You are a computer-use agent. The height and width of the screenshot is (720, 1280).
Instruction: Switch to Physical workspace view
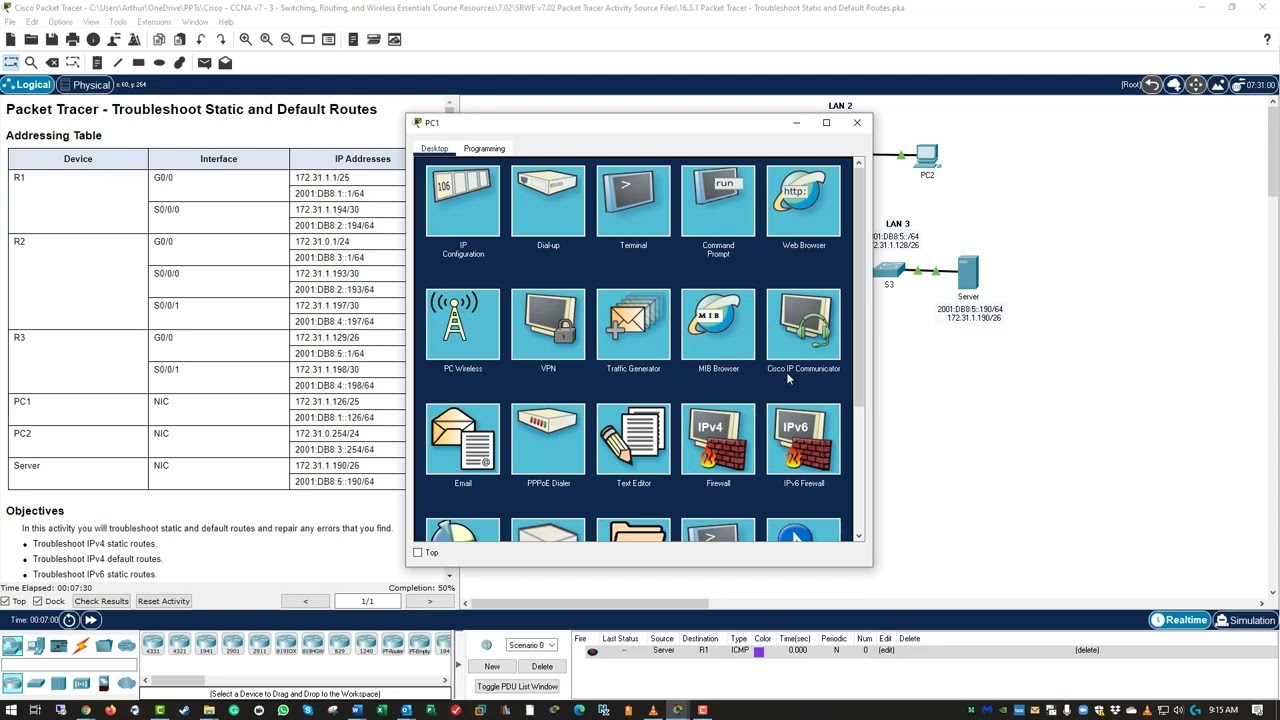point(85,85)
